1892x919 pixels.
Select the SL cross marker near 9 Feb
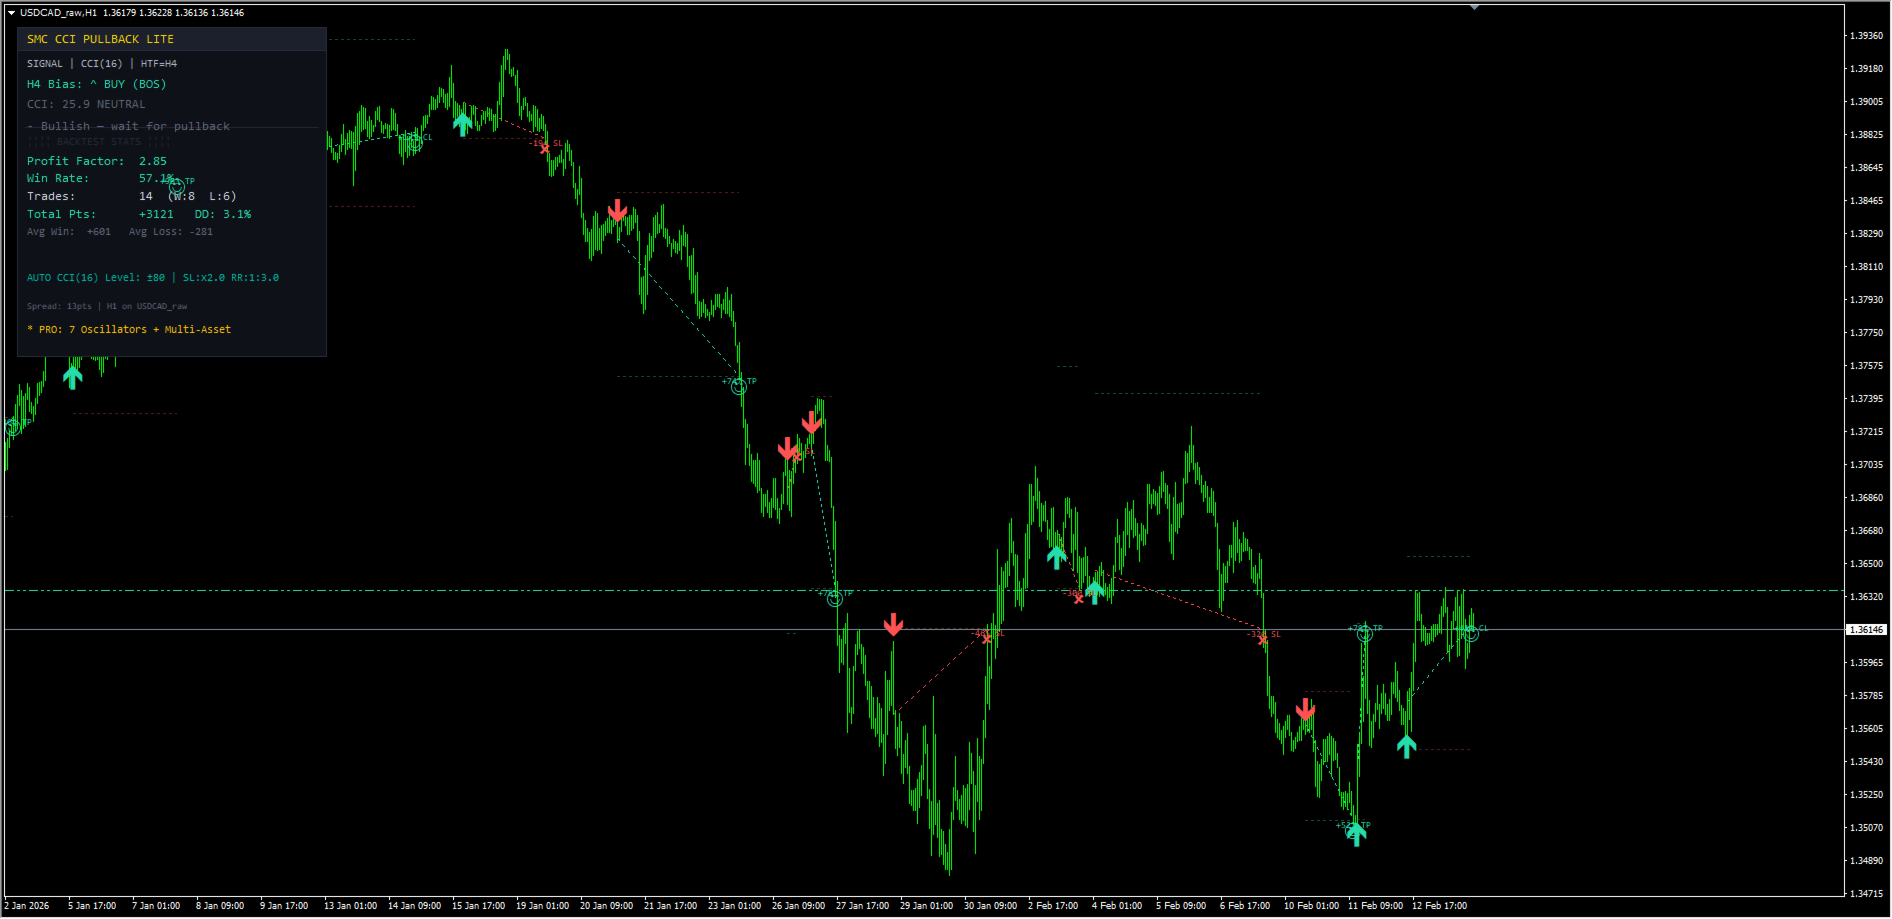pos(1263,639)
